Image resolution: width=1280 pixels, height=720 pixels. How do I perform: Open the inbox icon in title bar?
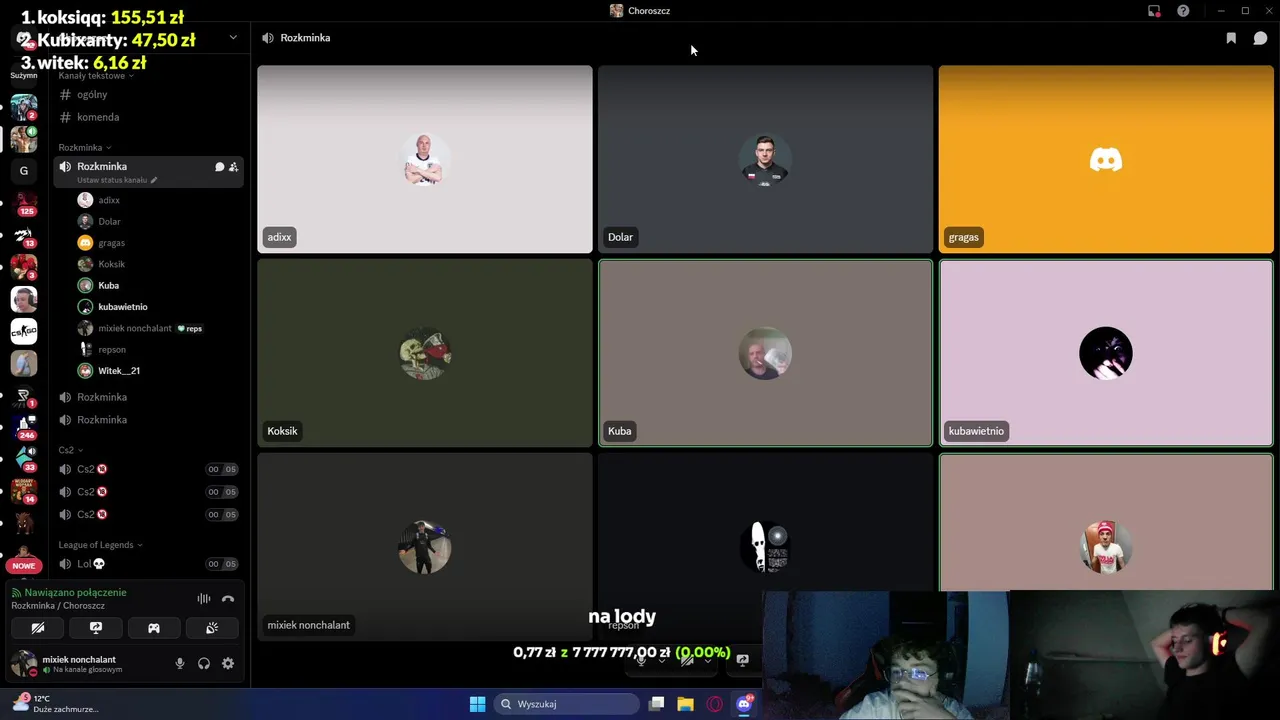click(x=1154, y=11)
